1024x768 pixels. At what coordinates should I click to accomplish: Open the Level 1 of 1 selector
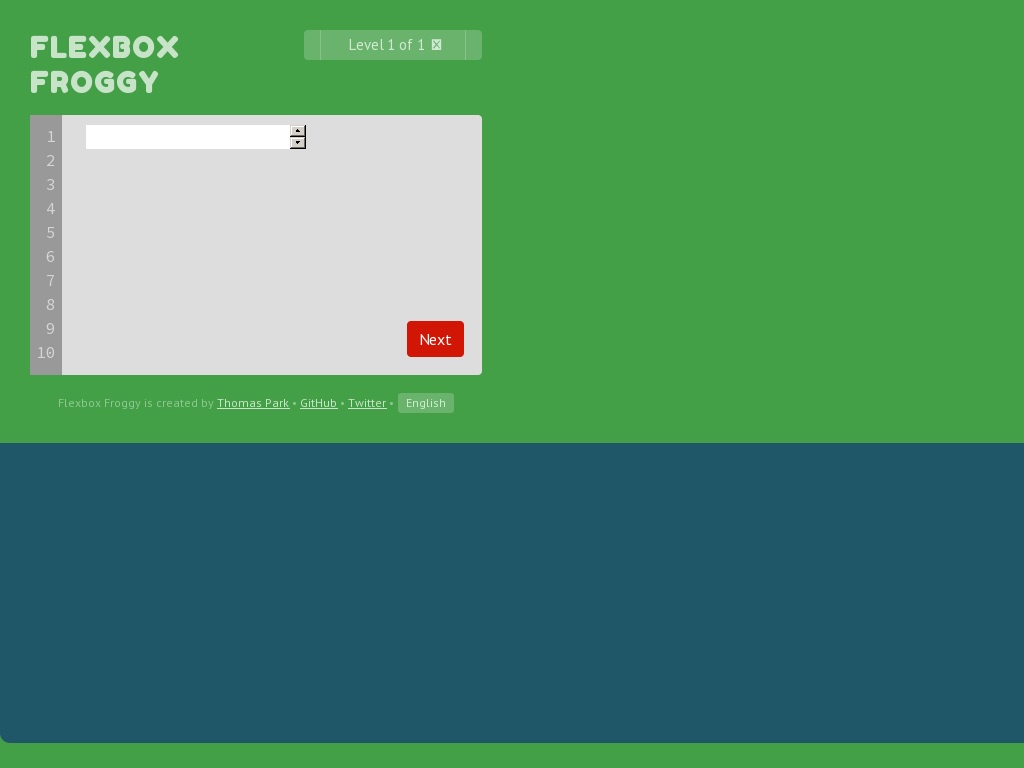point(386,45)
